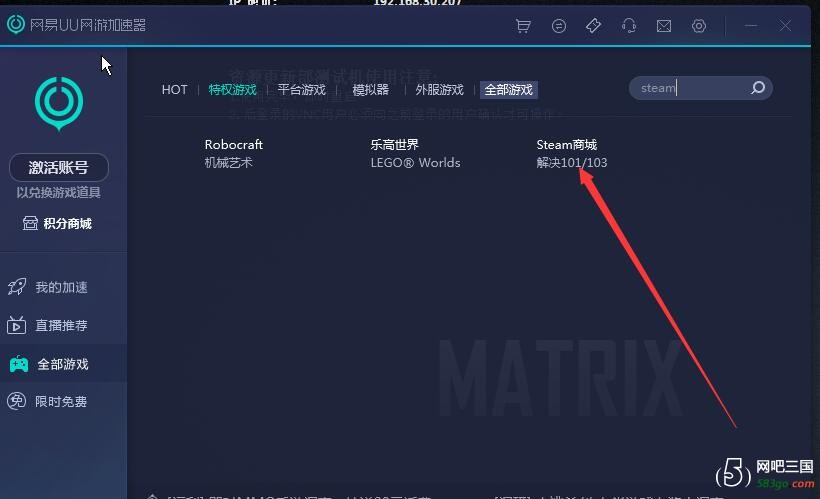Click the 免 icon beside 限时免费
The image size is (820, 499).
(16, 401)
